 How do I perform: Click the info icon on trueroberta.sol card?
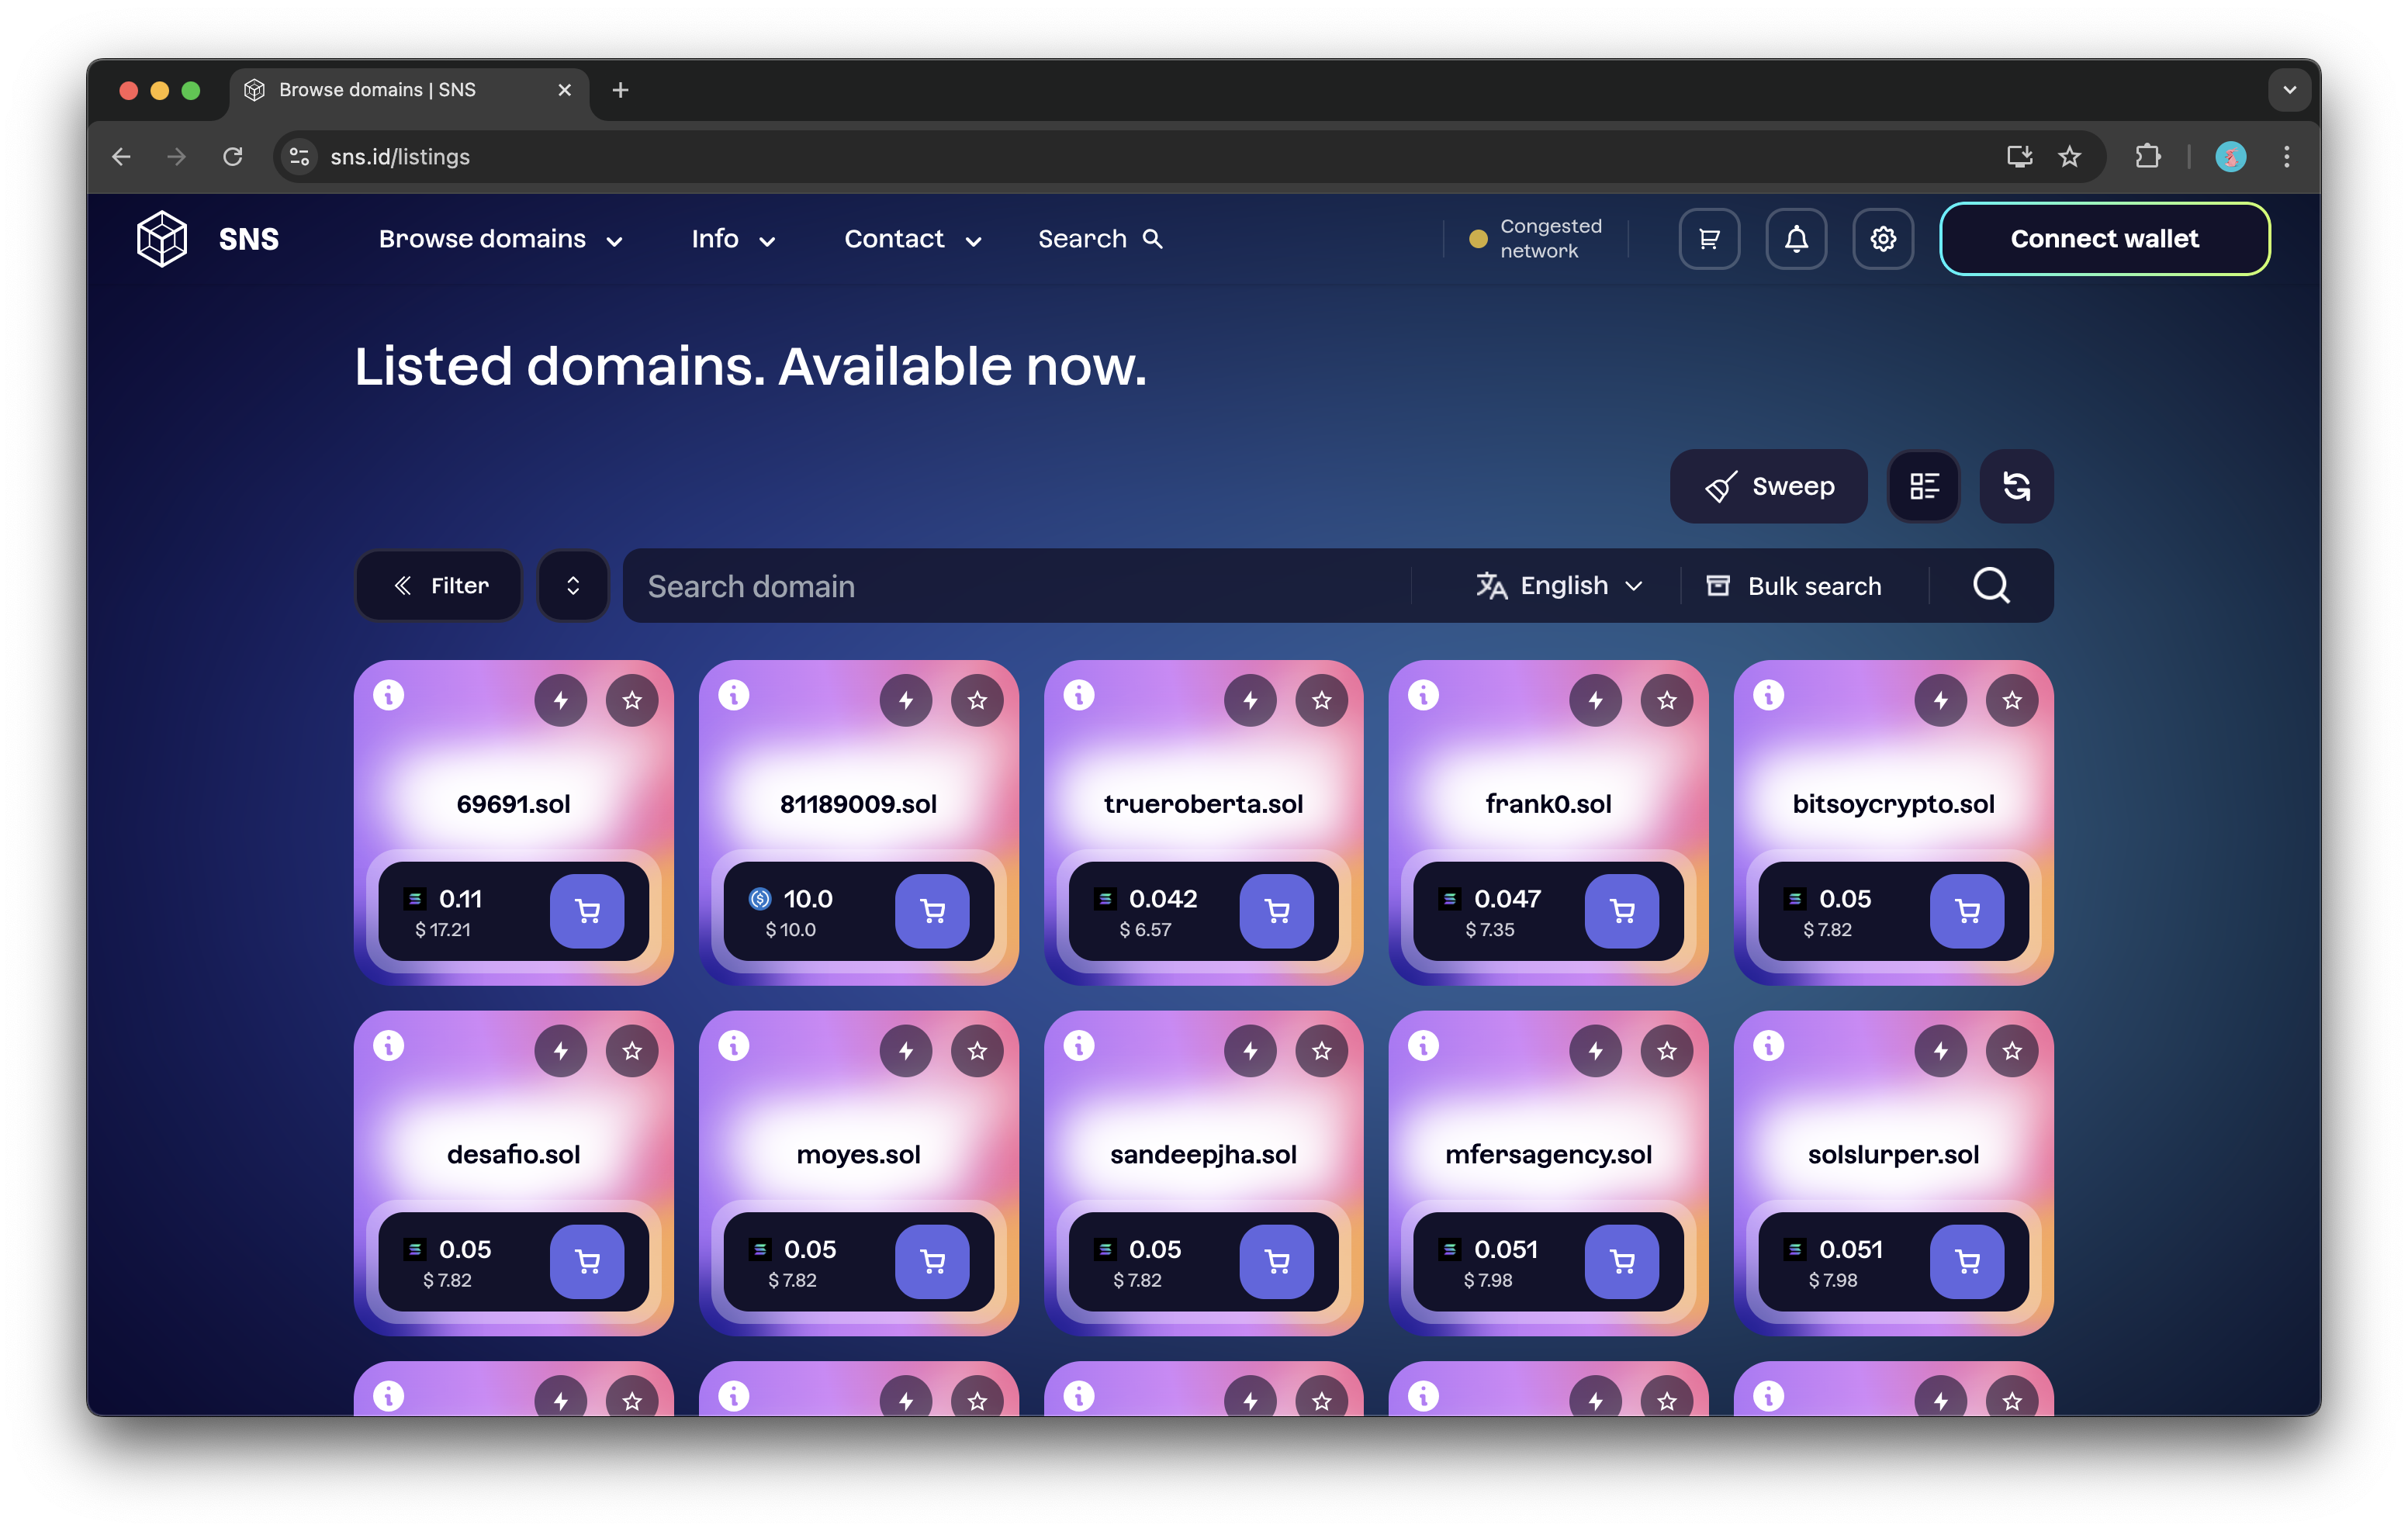pos(1079,695)
